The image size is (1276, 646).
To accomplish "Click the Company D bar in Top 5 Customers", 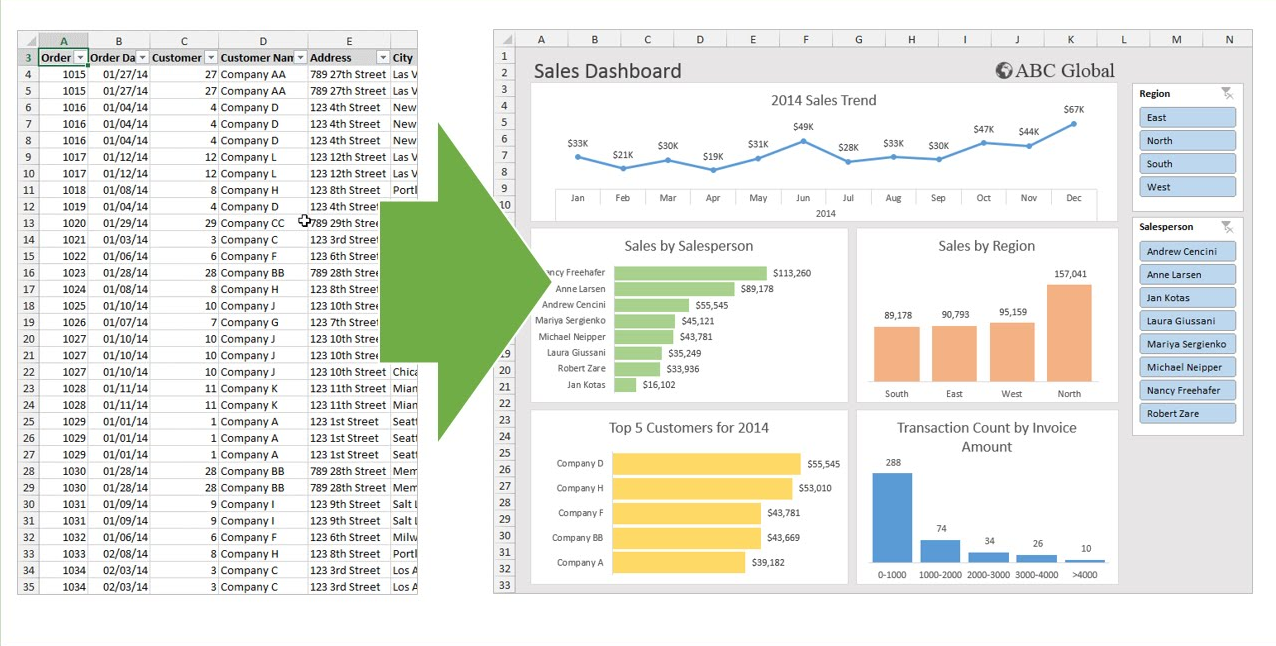I will point(706,464).
